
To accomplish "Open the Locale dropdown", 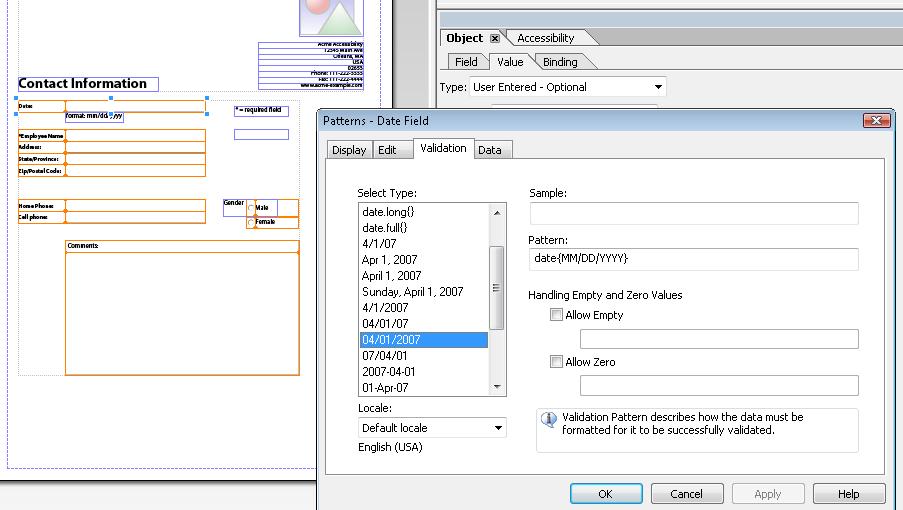I will point(498,428).
